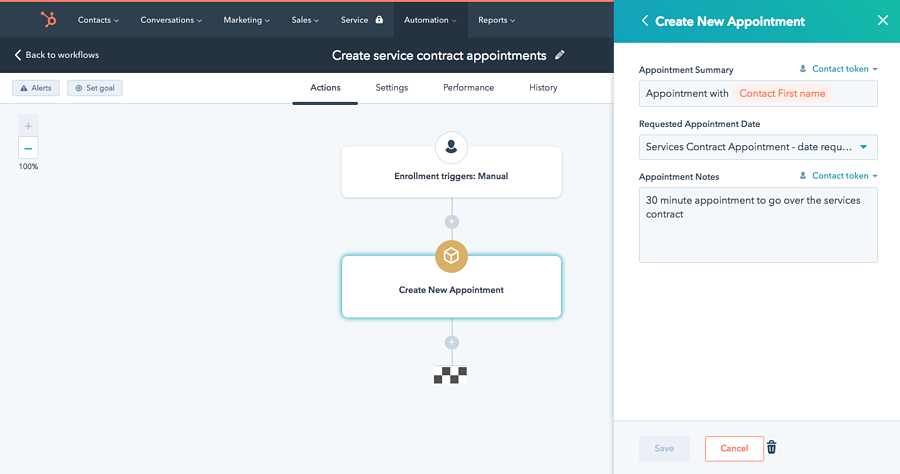Click the enrollment trigger person icon
Screen dimensions: 900x474
[x=451, y=148]
